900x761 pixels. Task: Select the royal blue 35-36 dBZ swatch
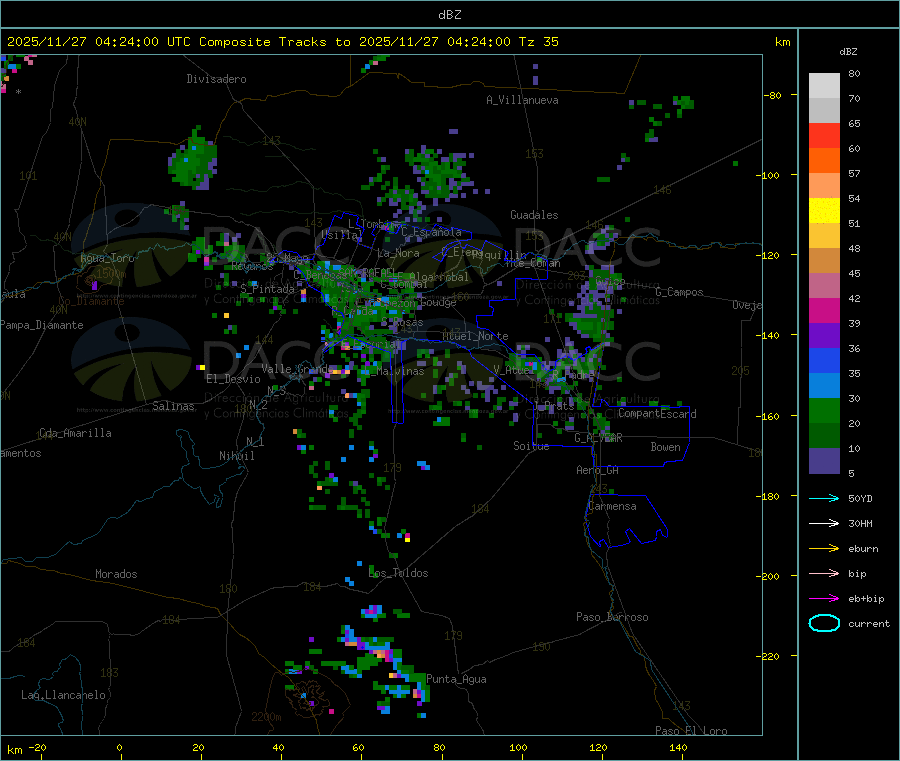[824, 360]
